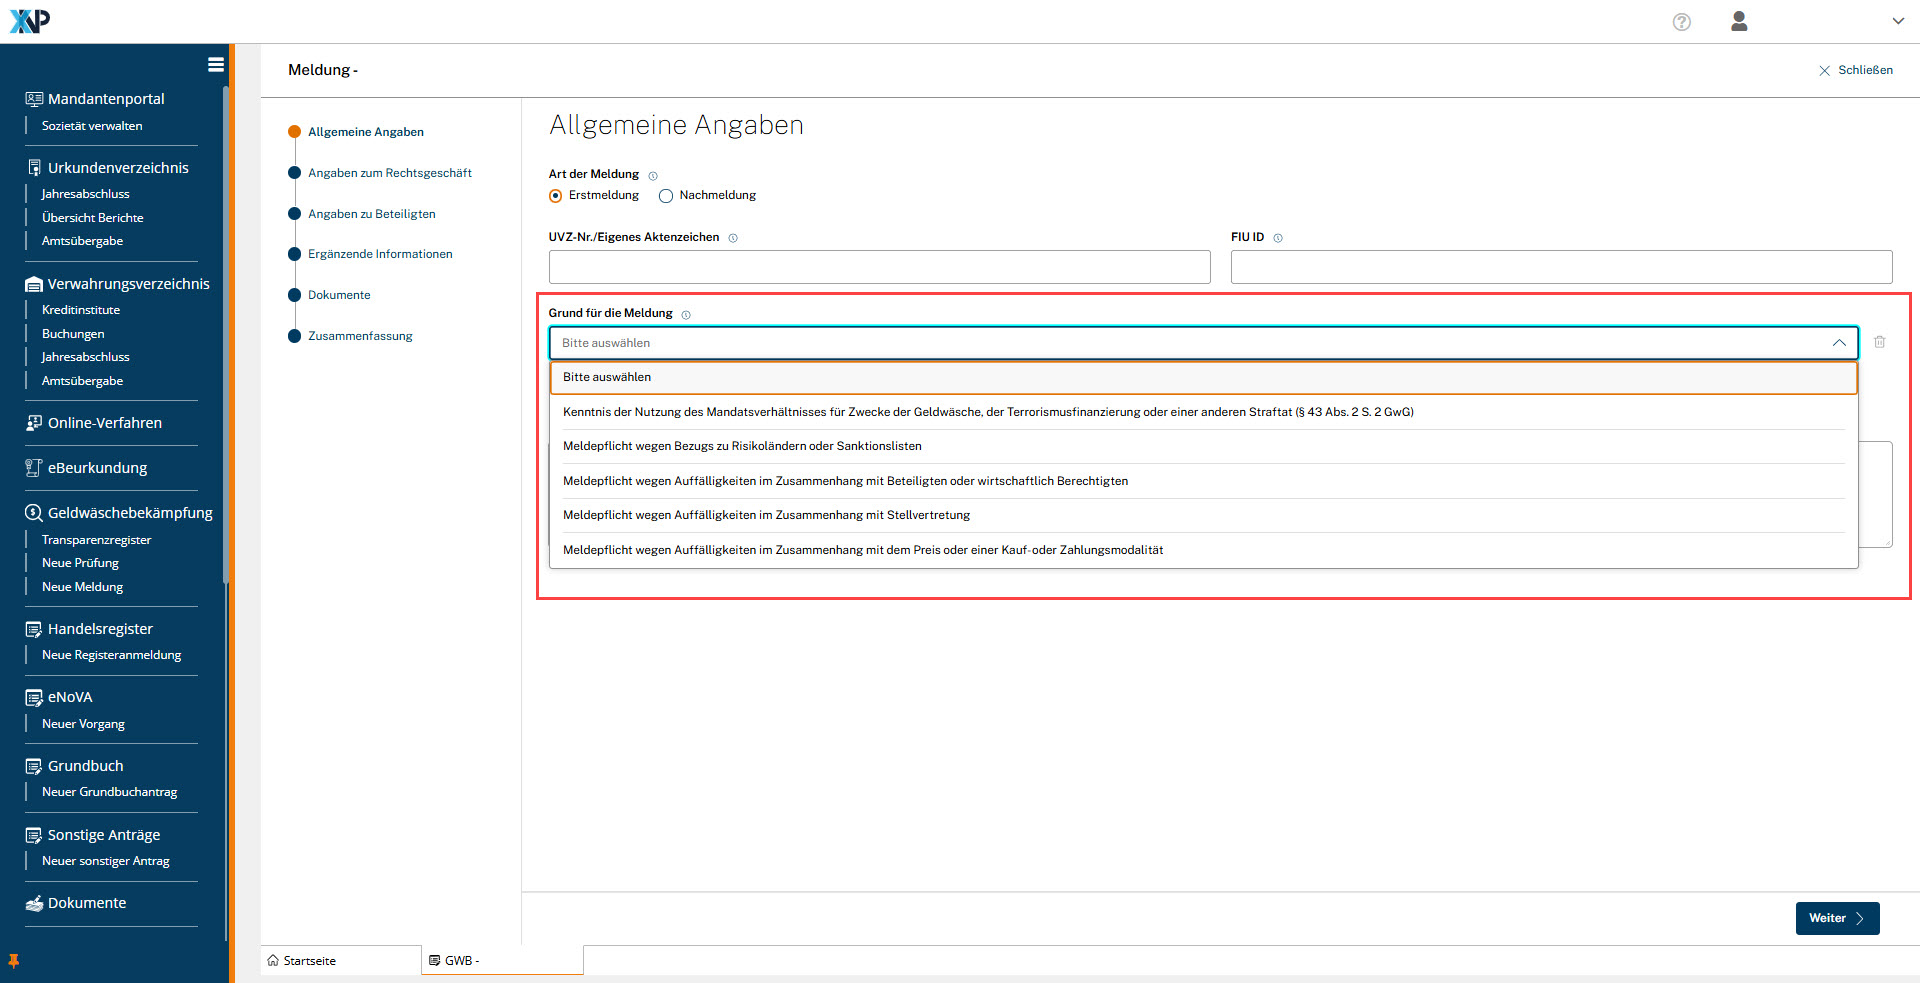Click the orange pin icon in sidebar

(x=14, y=961)
